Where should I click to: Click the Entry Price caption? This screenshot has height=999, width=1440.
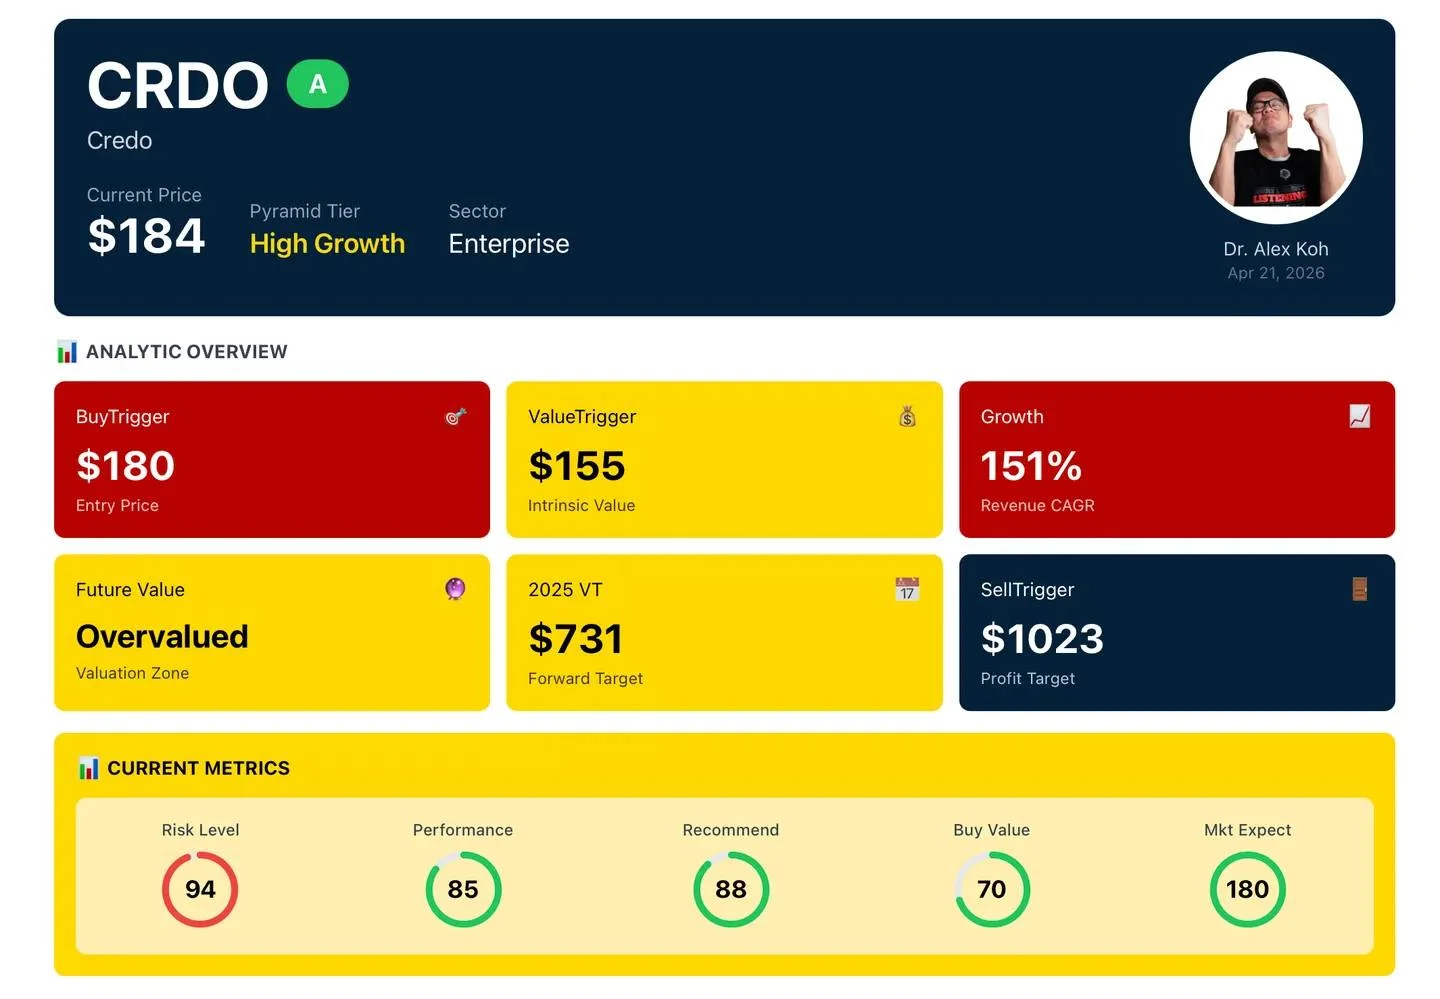pyautogui.click(x=117, y=506)
